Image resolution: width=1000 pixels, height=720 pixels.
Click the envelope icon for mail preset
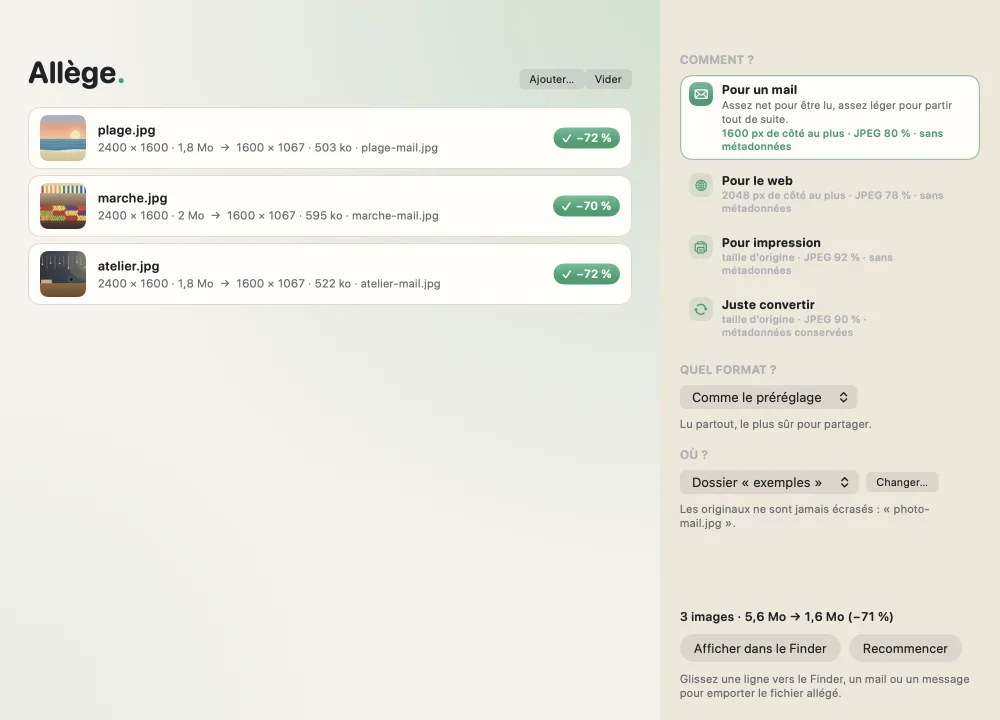[701, 94]
